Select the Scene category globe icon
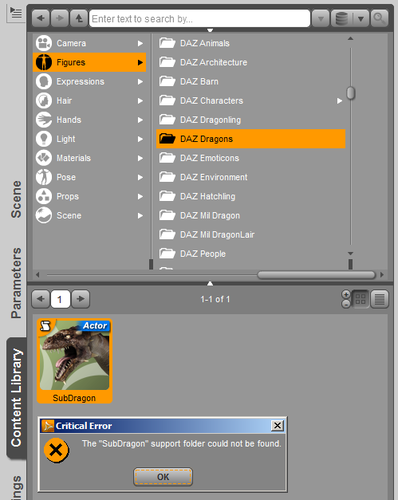This screenshot has height=500, width=398. [44, 215]
